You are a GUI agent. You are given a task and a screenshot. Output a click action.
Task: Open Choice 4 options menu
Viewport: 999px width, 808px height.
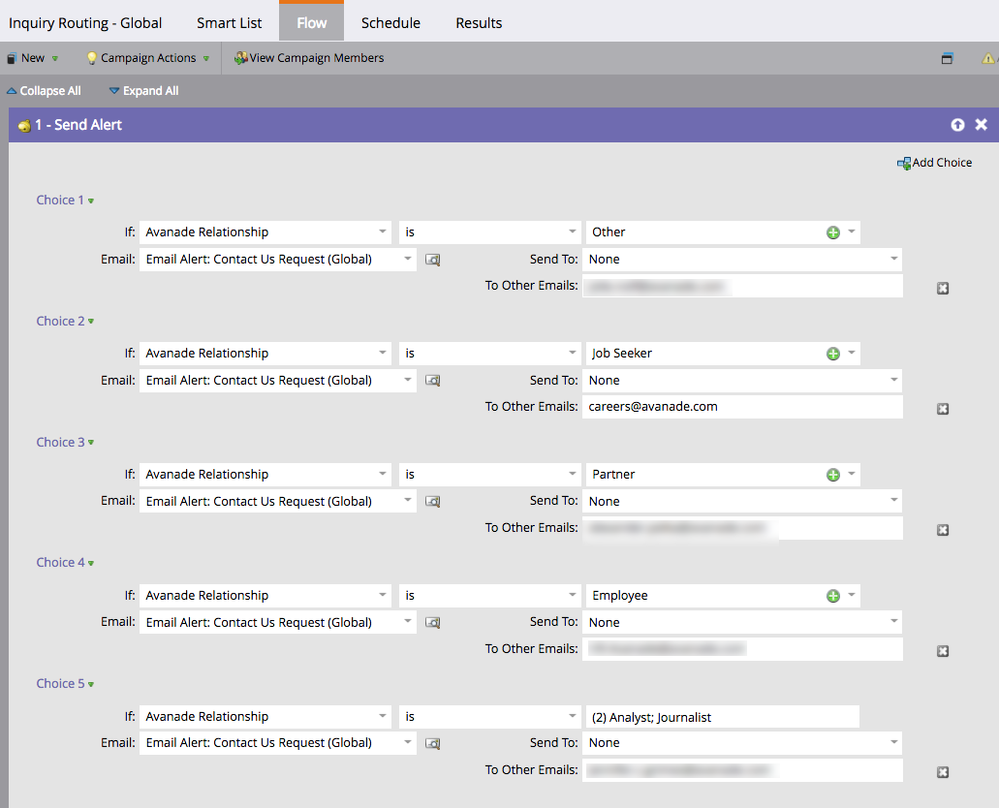pyautogui.click(x=91, y=563)
